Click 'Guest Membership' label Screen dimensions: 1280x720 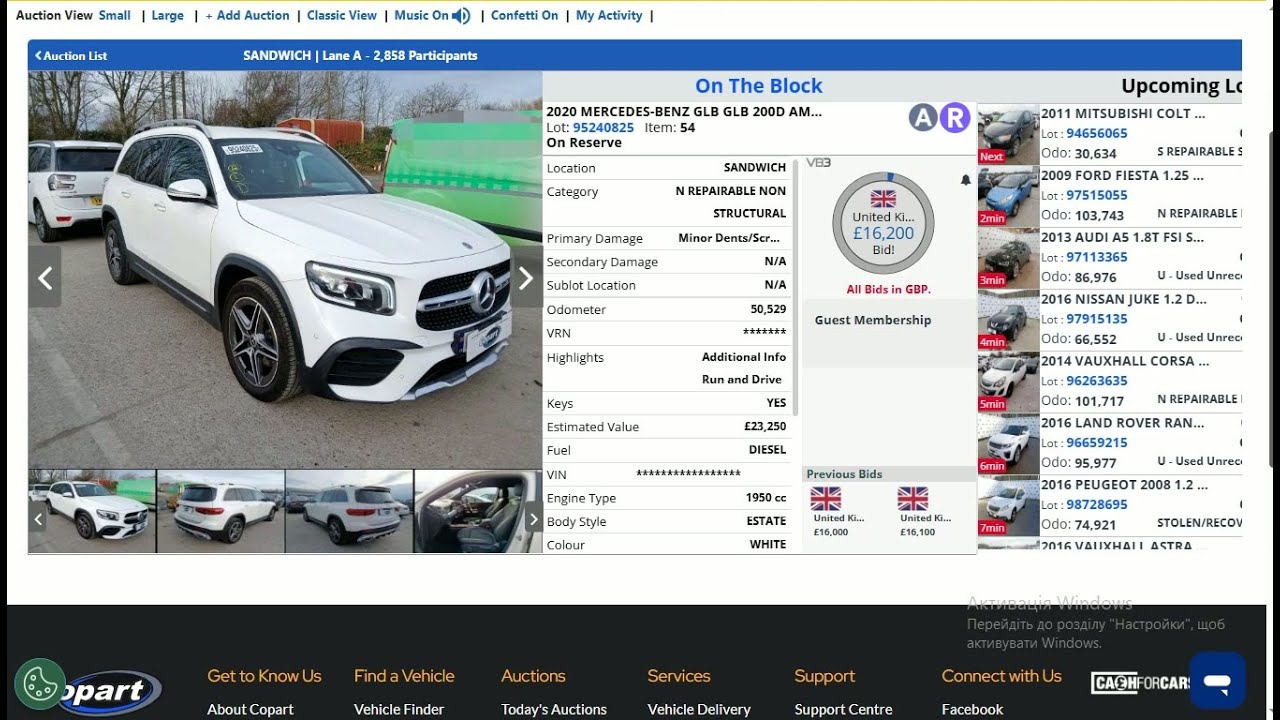[873, 320]
